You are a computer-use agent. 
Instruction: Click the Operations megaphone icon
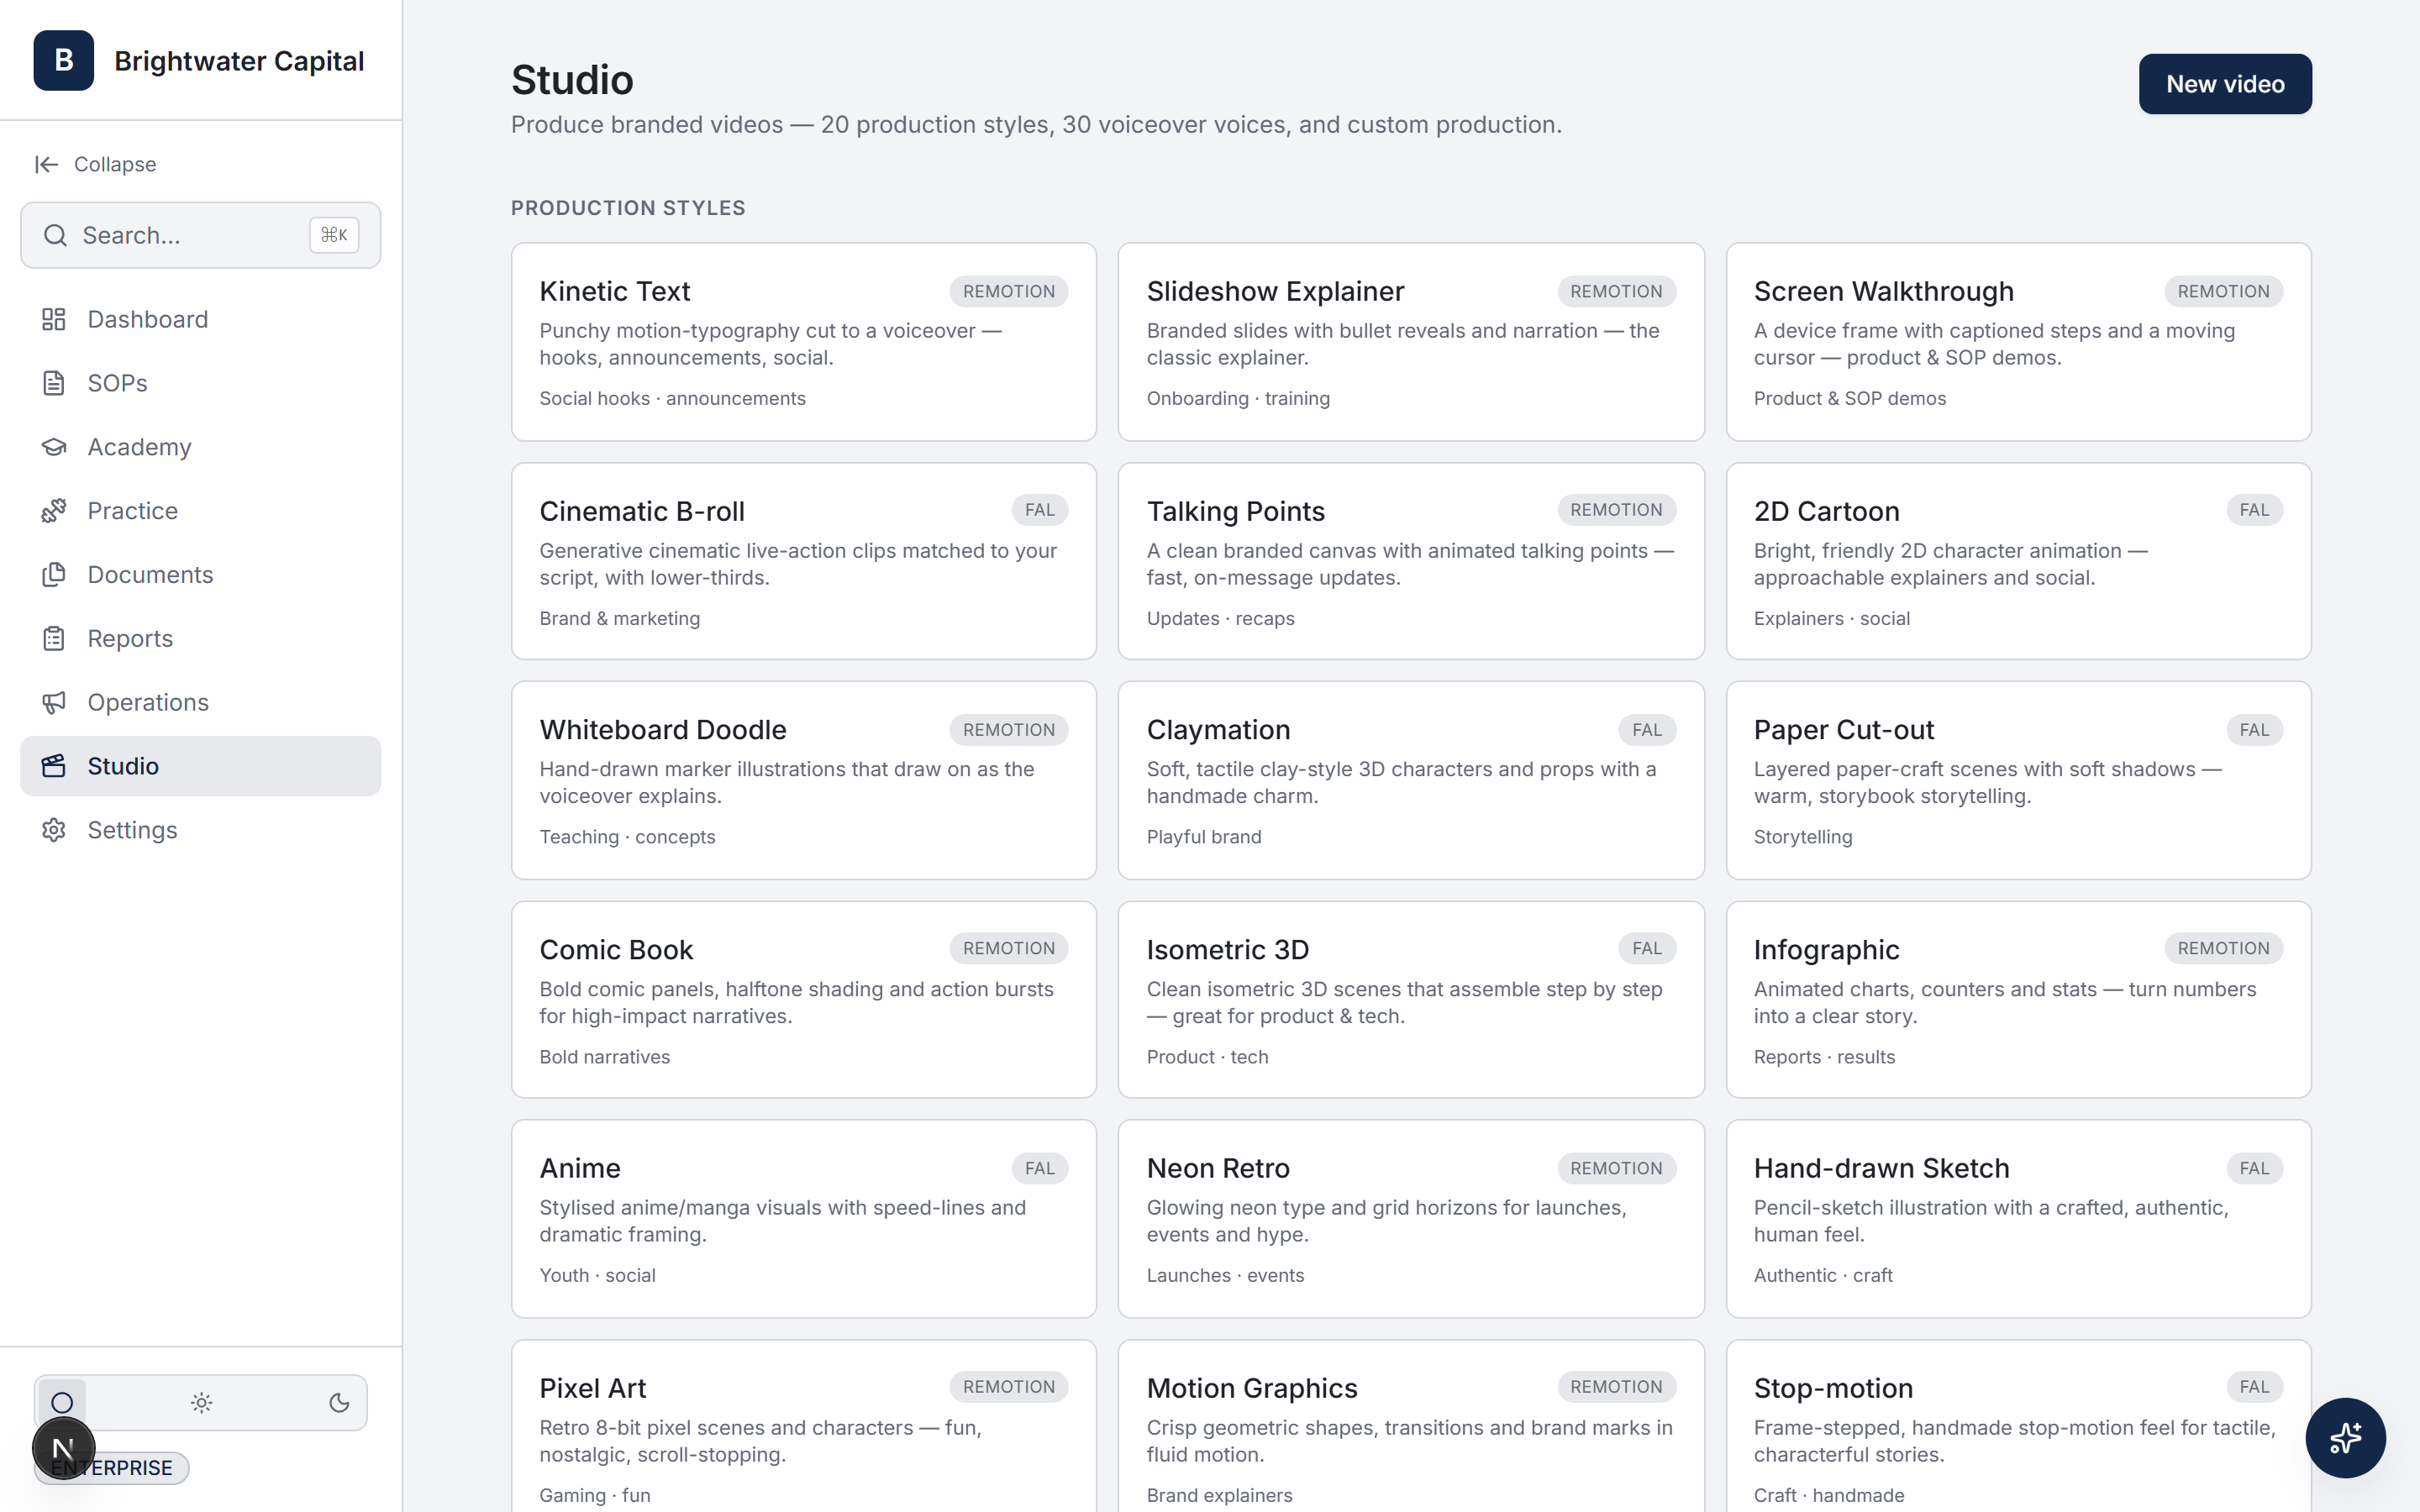[54, 702]
